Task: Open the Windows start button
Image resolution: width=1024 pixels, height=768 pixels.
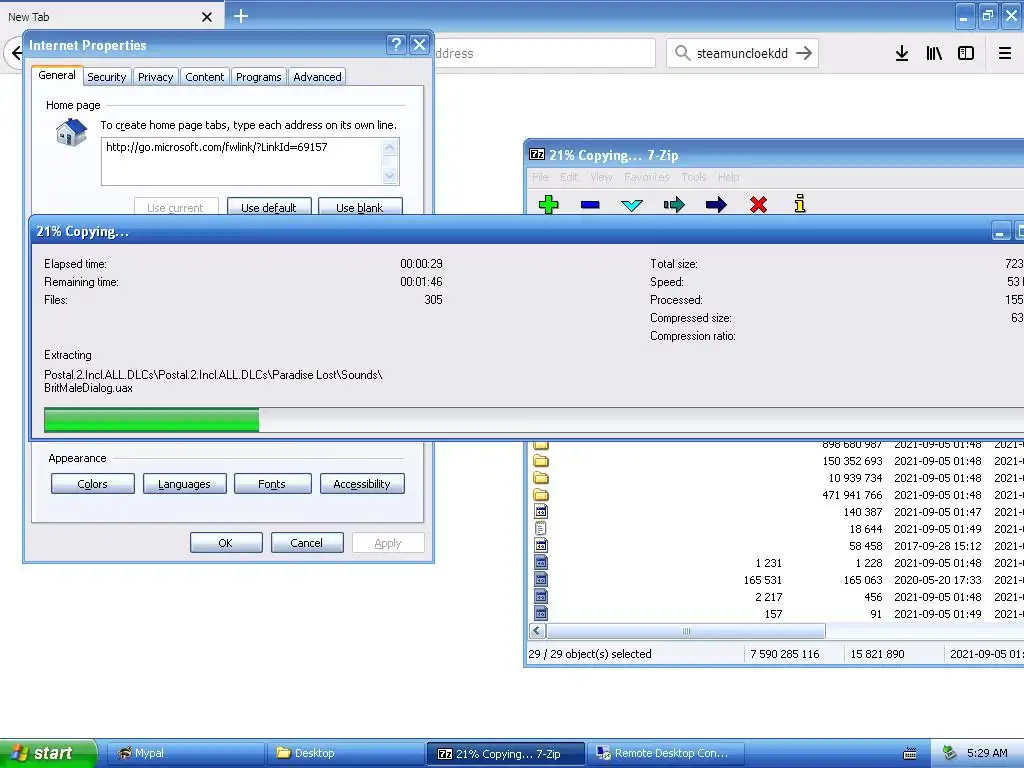Action: coord(48,753)
